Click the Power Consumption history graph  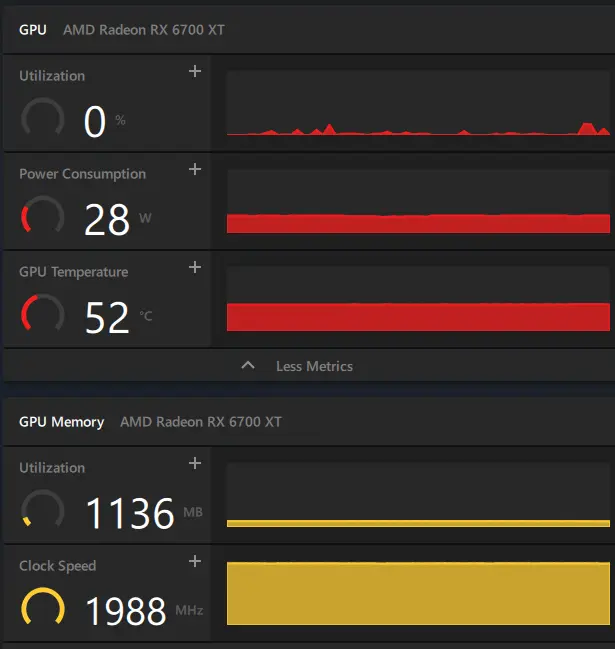pos(418,202)
